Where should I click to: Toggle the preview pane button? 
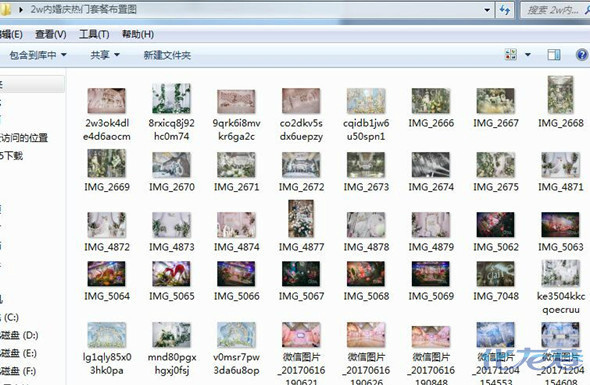click(x=554, y=55)
